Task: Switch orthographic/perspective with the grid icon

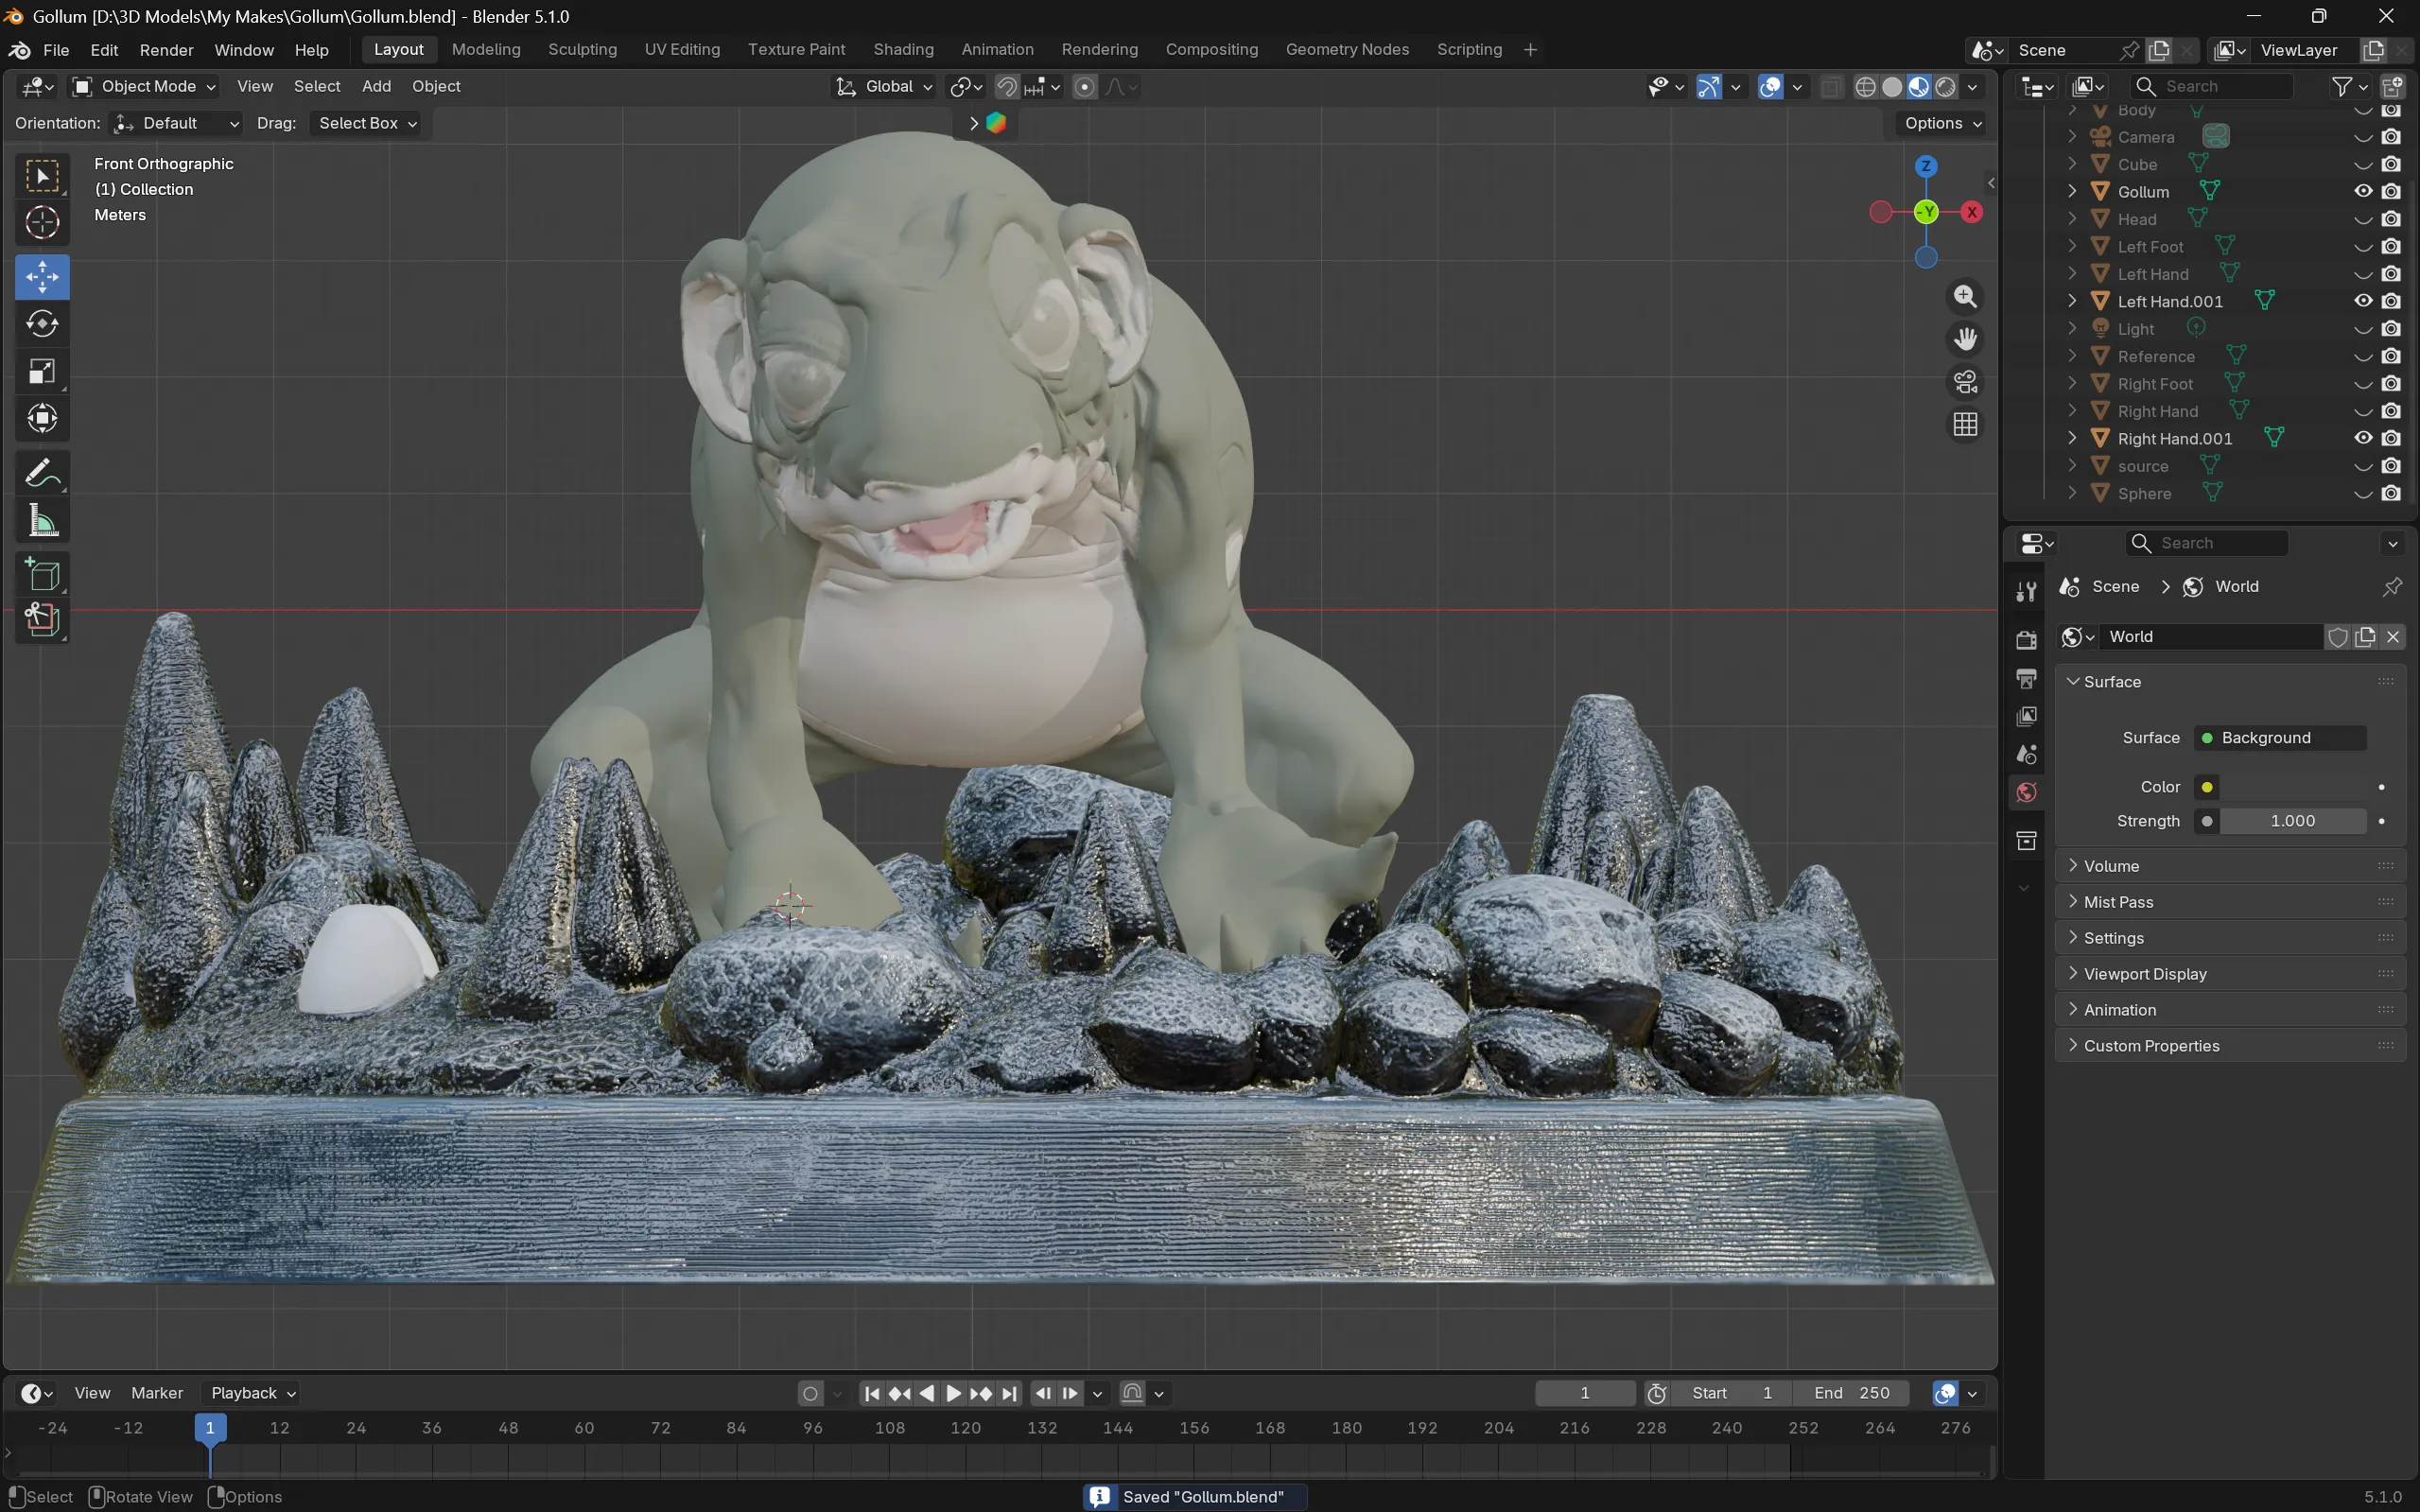Action: tap(1965, 425)
